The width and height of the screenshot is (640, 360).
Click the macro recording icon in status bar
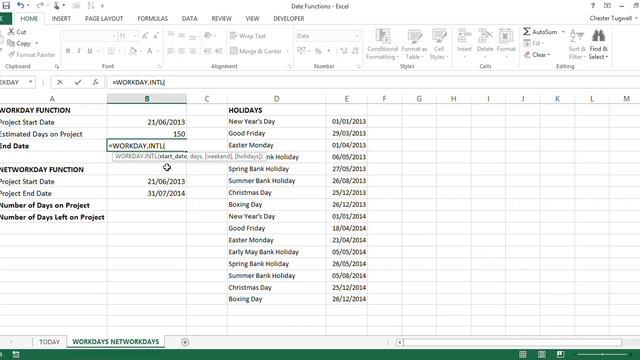pos(16,354)
